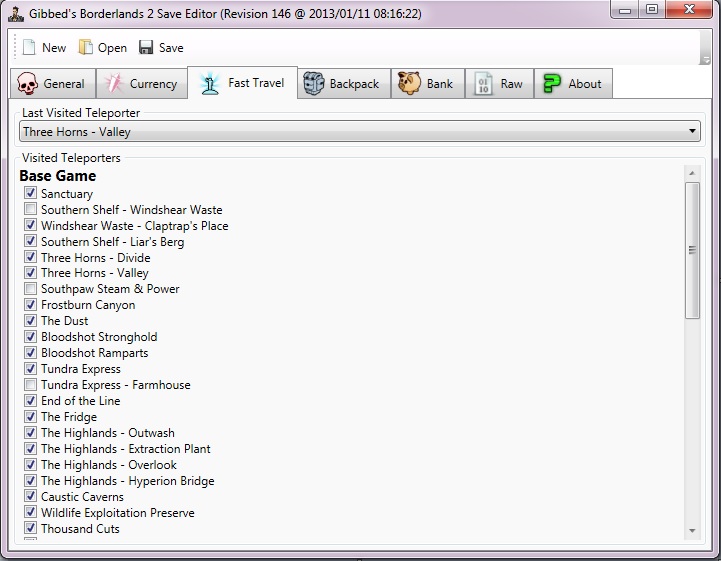Uncheck Windshear Waste - Claptrap's Place
This screenshot has width=721, height=561.
tap(30, 225)
